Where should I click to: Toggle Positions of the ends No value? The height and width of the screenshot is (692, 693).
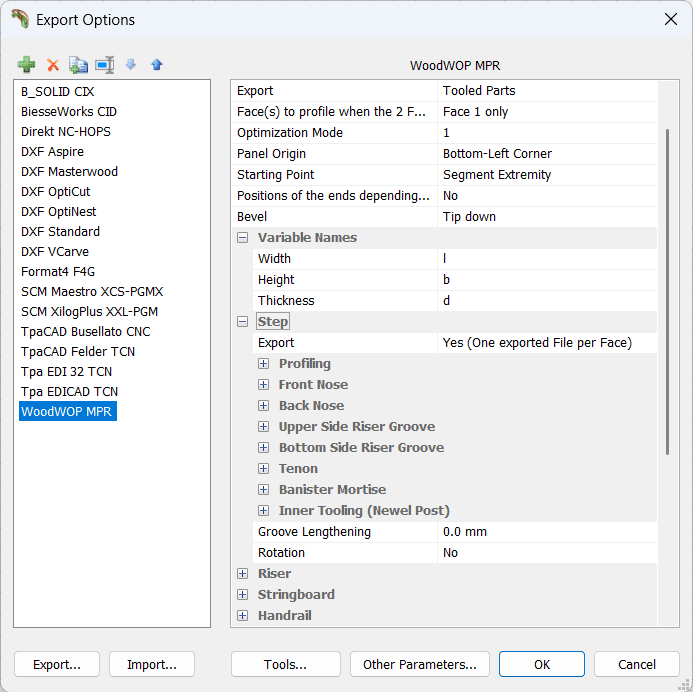coord(547,196)
